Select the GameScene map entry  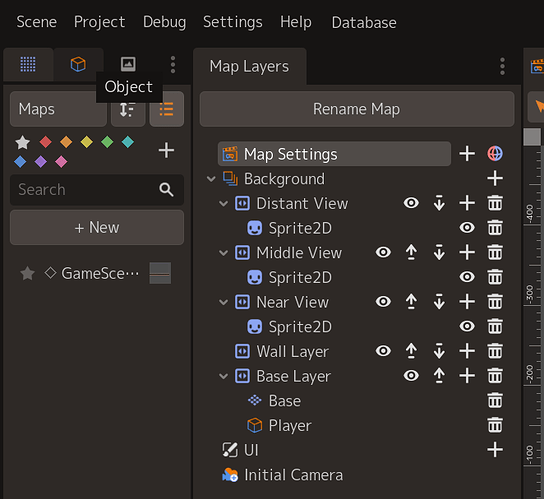pos(100,273)
